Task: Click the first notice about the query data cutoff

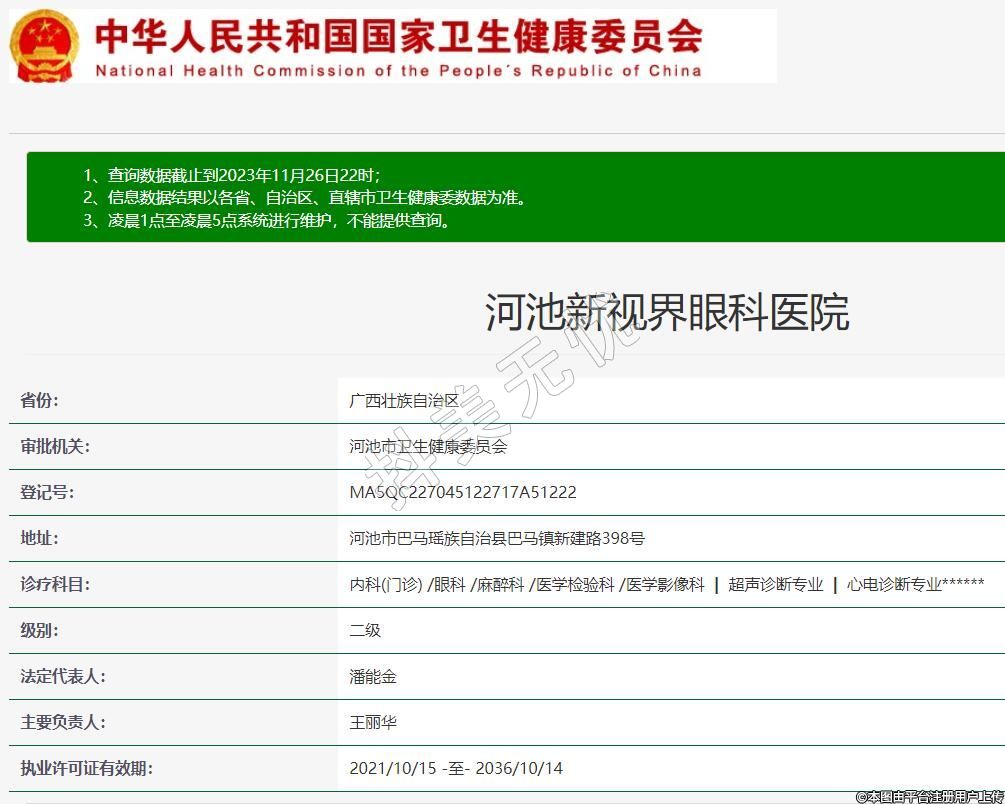Action: (231, 174)
